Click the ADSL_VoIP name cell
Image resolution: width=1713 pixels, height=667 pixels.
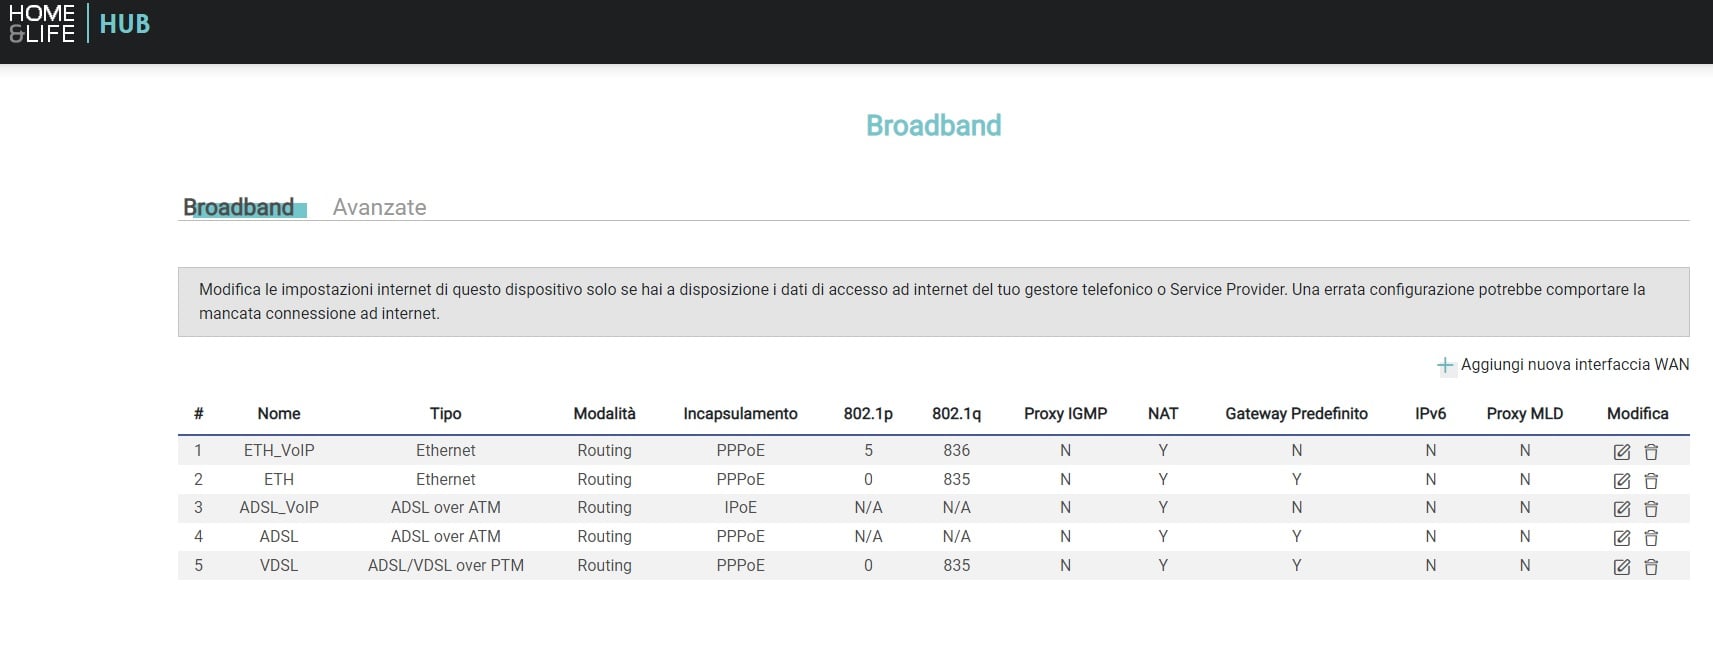[x=279, y=507]
